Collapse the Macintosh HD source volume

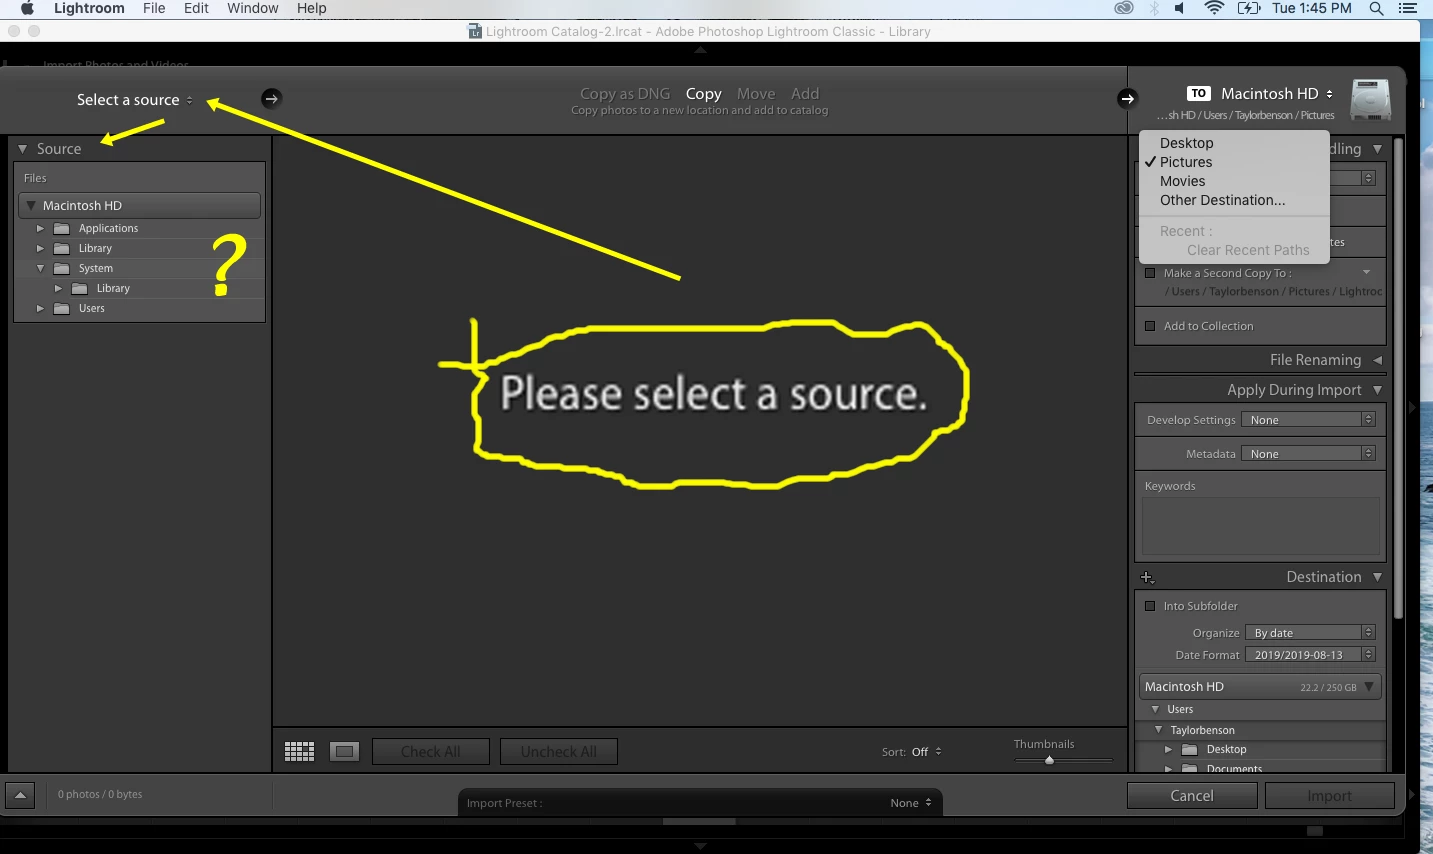point(31,205)
